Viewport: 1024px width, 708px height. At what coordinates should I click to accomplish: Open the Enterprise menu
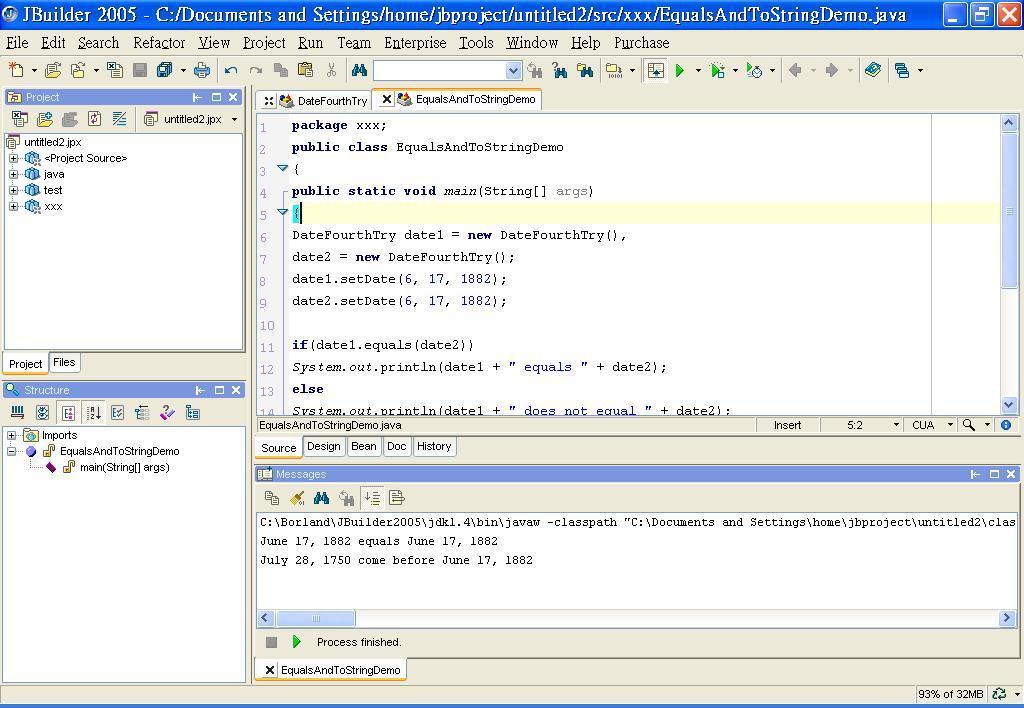415,42
